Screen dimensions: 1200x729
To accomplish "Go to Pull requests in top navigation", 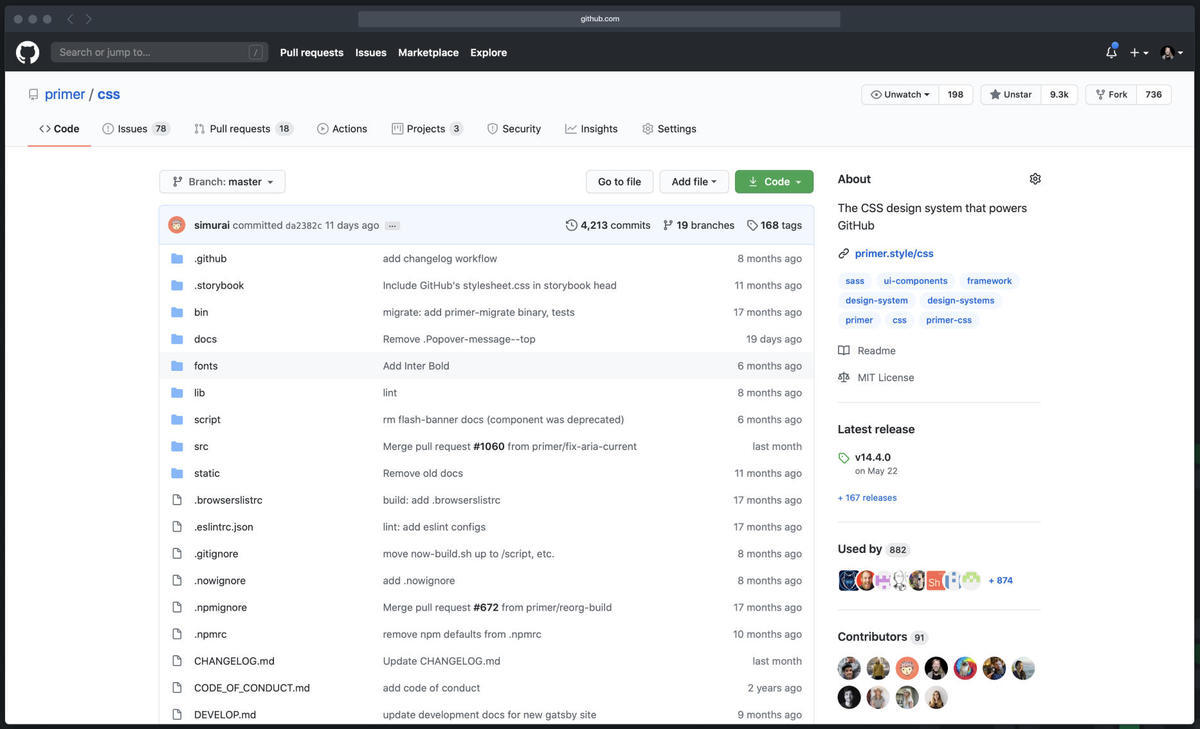I will [311, 53].
